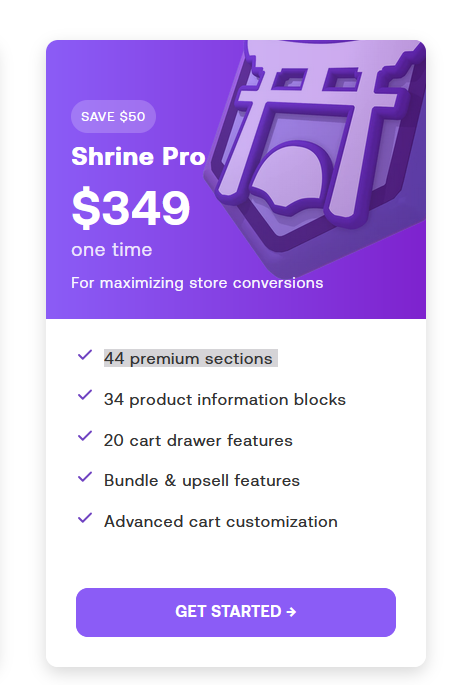Click the one time label
The width and height of the screenshot is (466, 685).
[x=112, y=250]
